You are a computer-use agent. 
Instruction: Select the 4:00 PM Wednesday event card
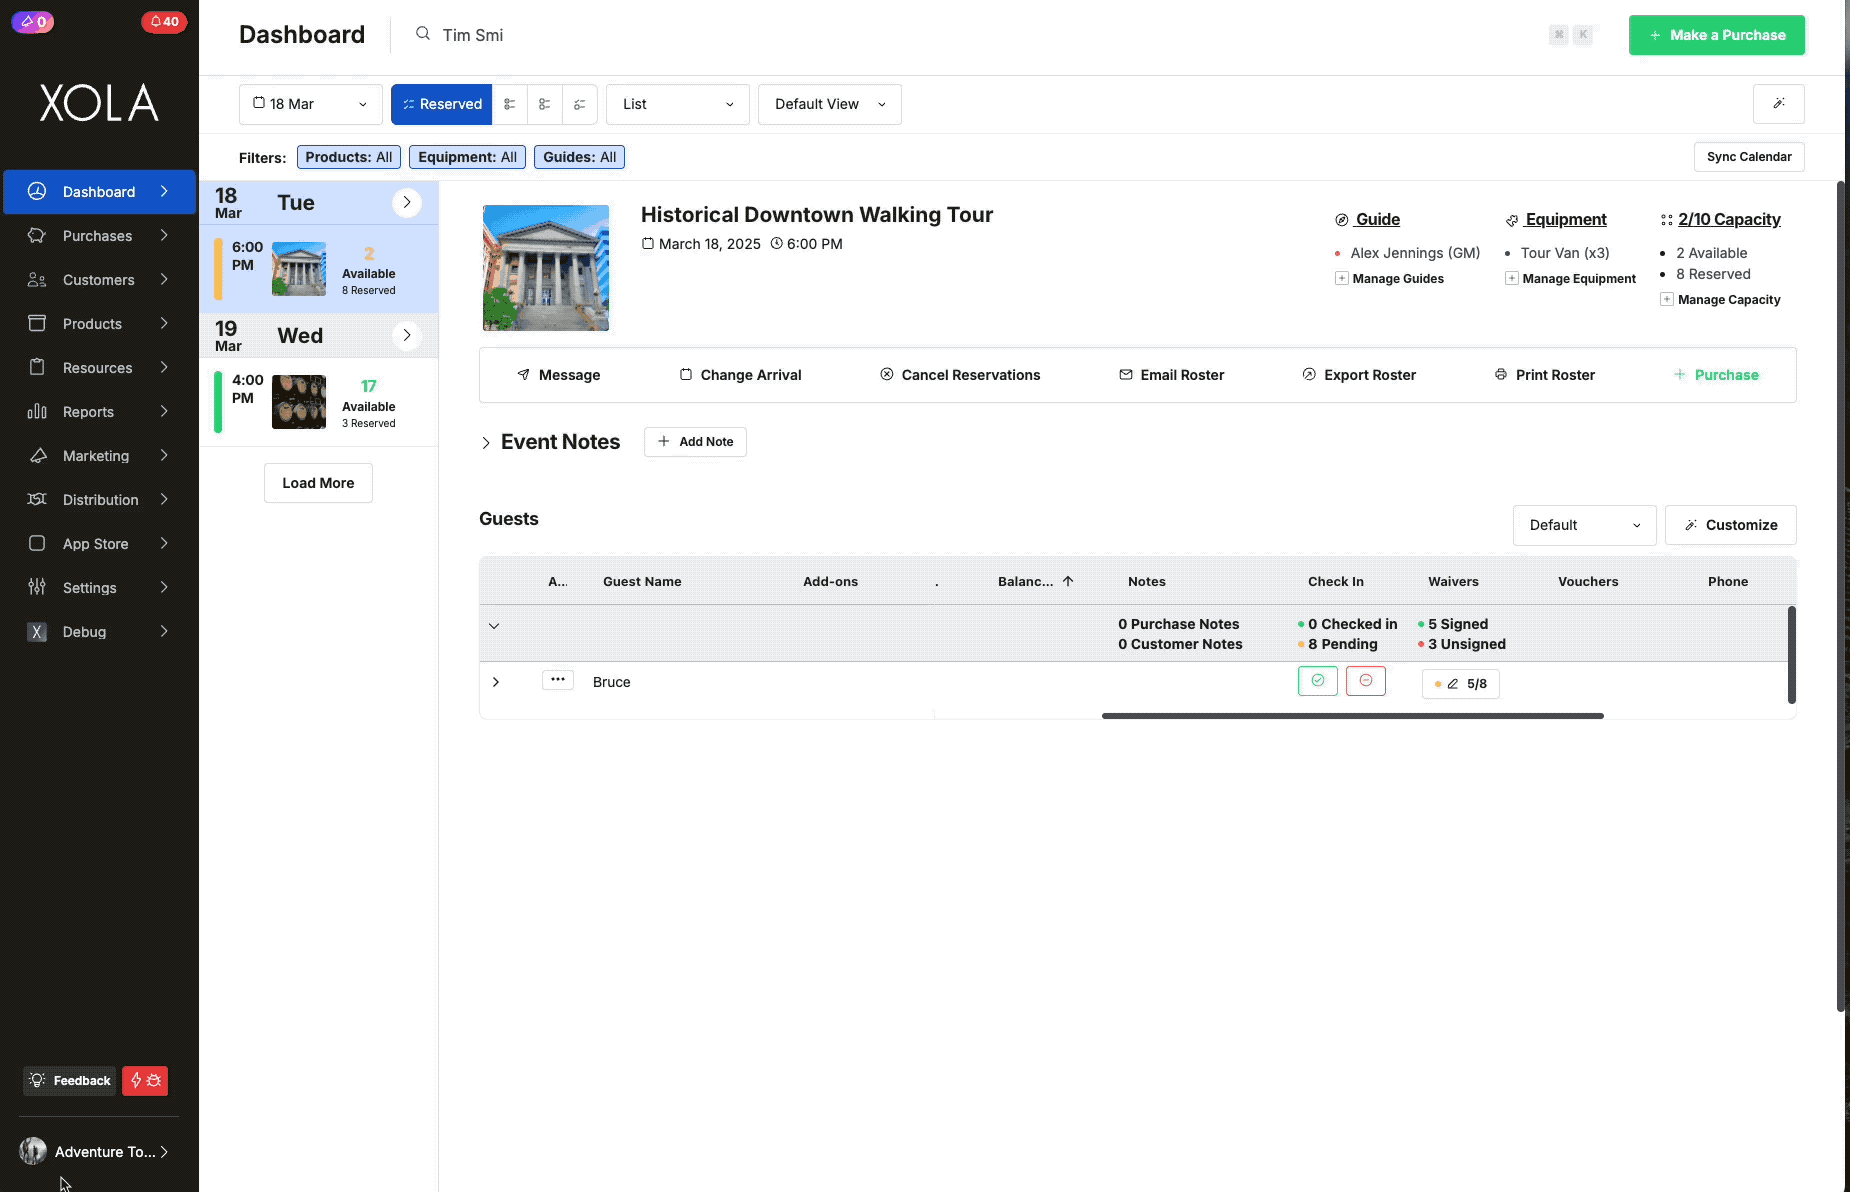coord(319,402)
